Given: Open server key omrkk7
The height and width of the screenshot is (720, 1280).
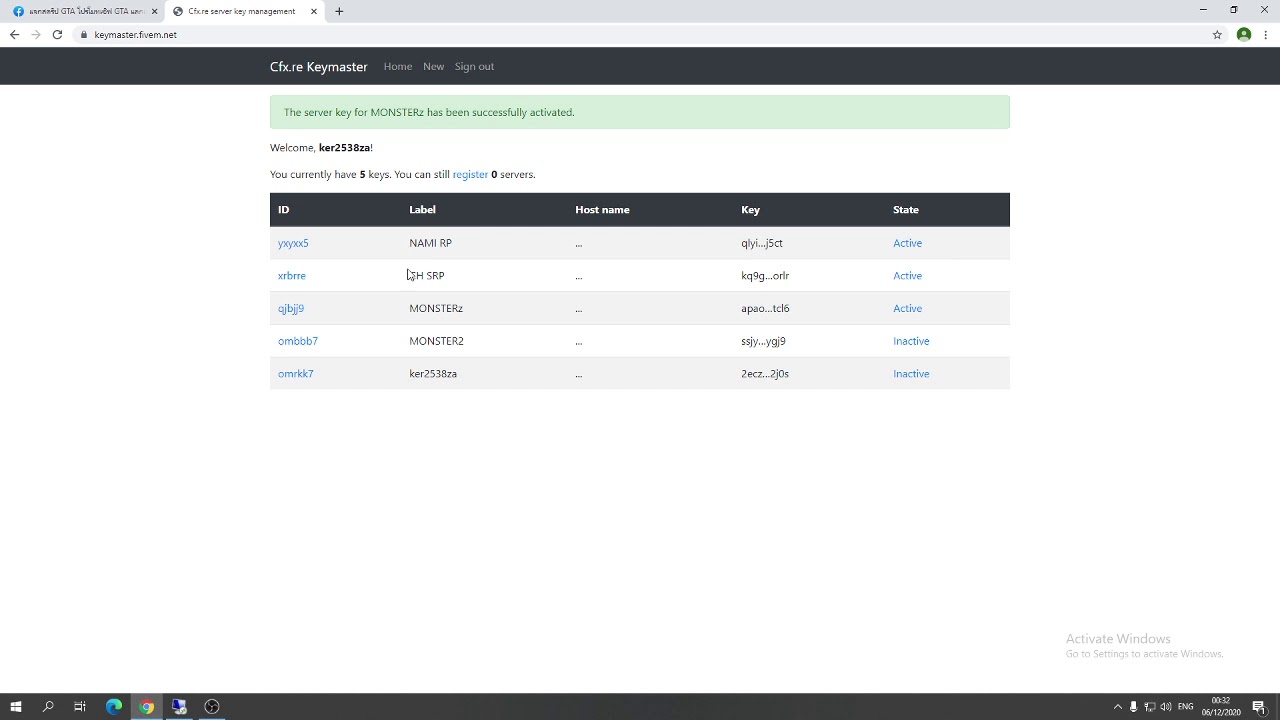Looking at the screenshot, I should pyautogui.click(x=296, y=374).
